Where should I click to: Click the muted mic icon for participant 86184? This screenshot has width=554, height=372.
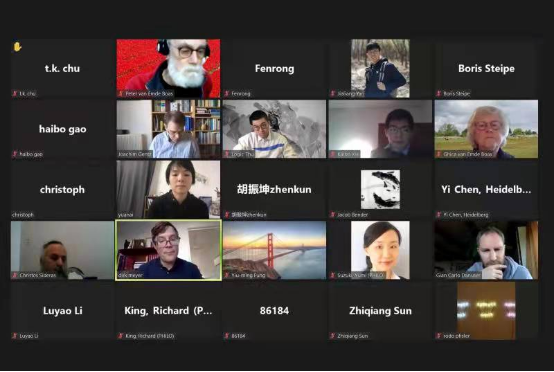[227, 336]
